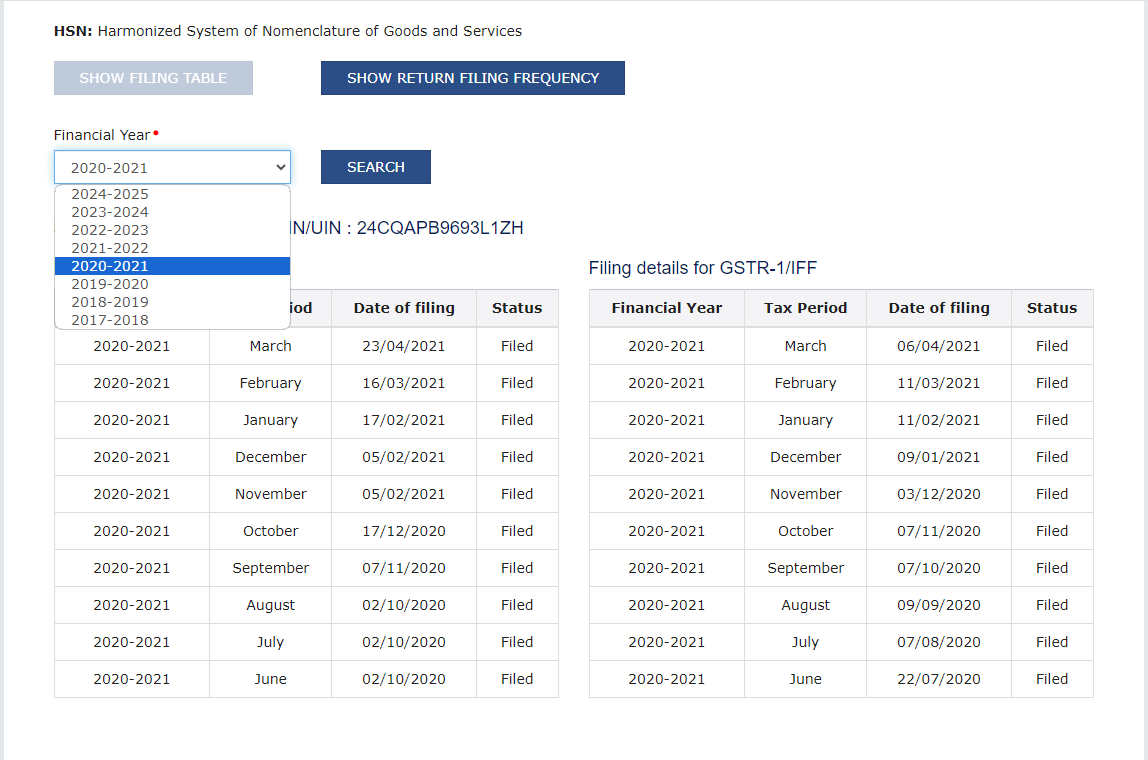This screenshot has height=760, width=1148.
Task: Select 2024-2025 from the year list
Action: click(110, 194)
